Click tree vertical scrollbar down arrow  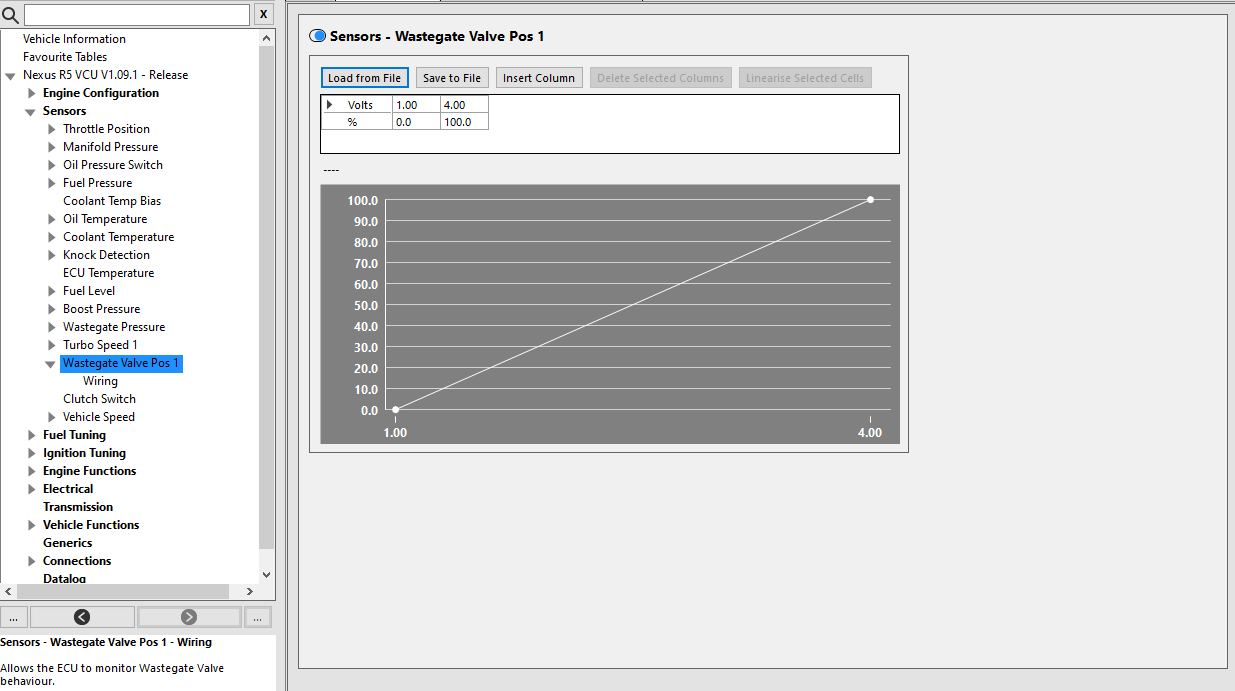click(266, 575)
